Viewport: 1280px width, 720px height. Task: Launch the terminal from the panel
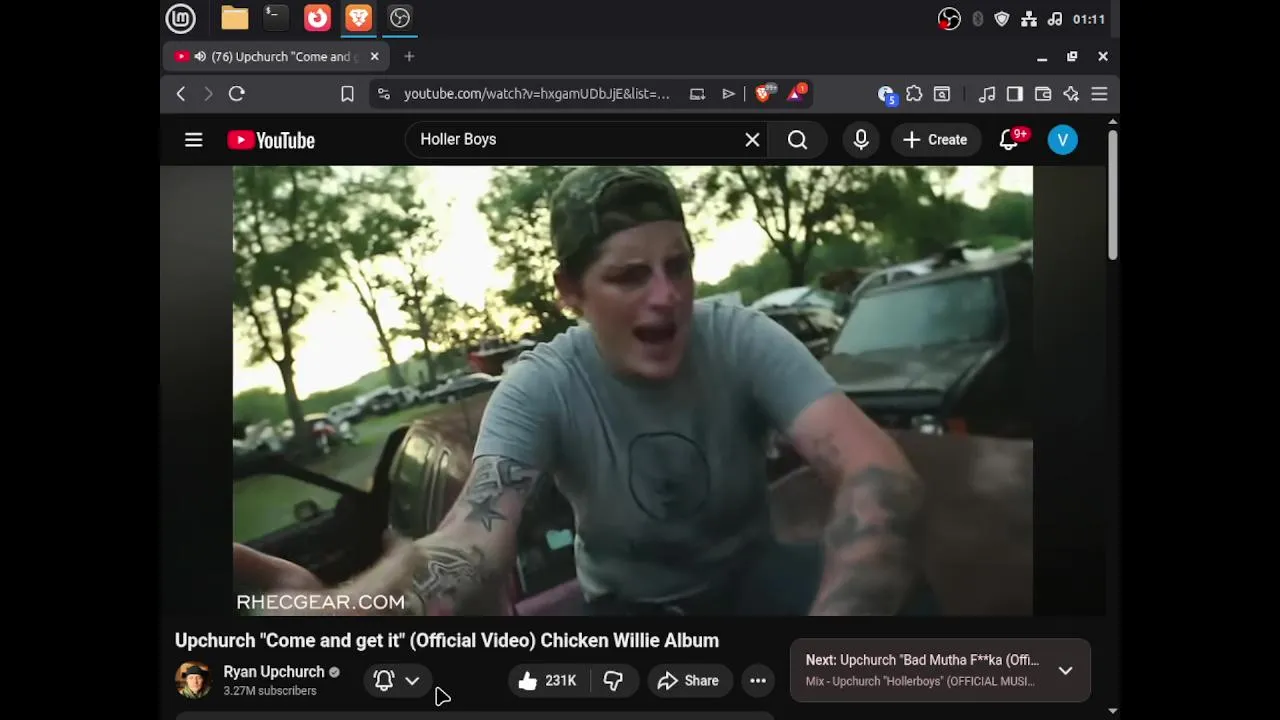(x=276, y=18)
